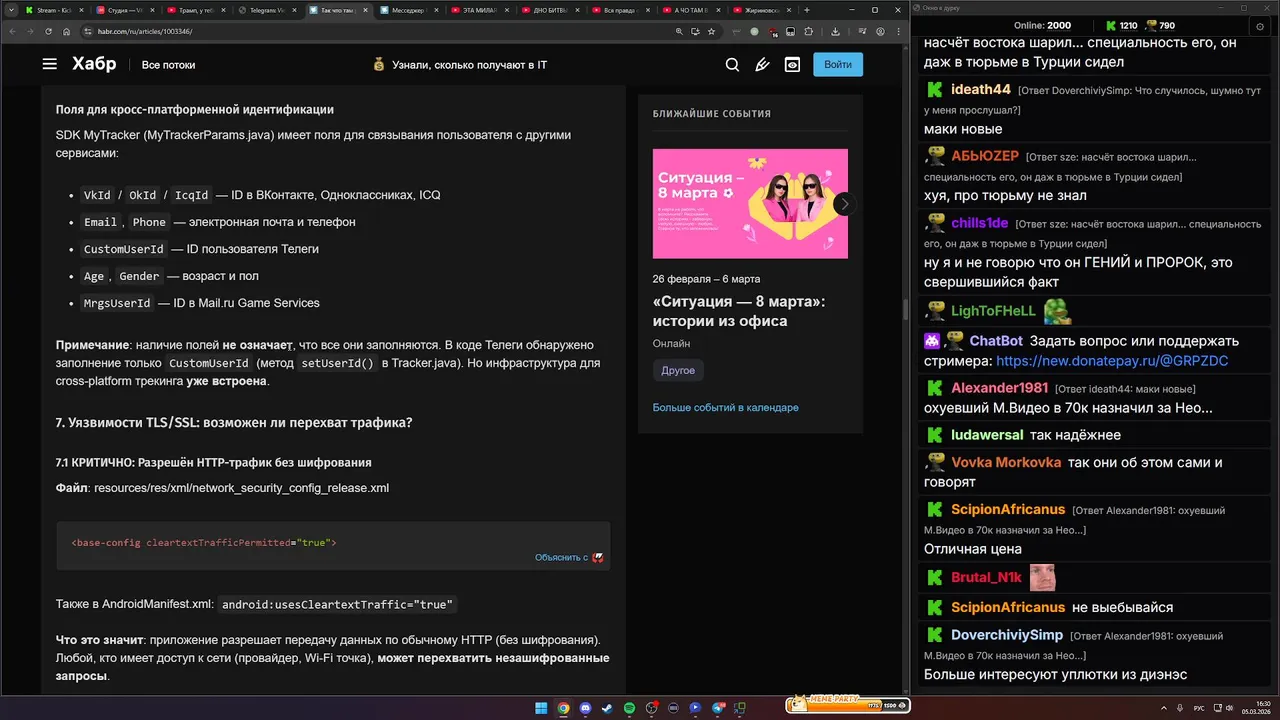Viewport: 1280px width, 720px height.
Task: Click username LighToFHeLL in chat
Action: 993,311
